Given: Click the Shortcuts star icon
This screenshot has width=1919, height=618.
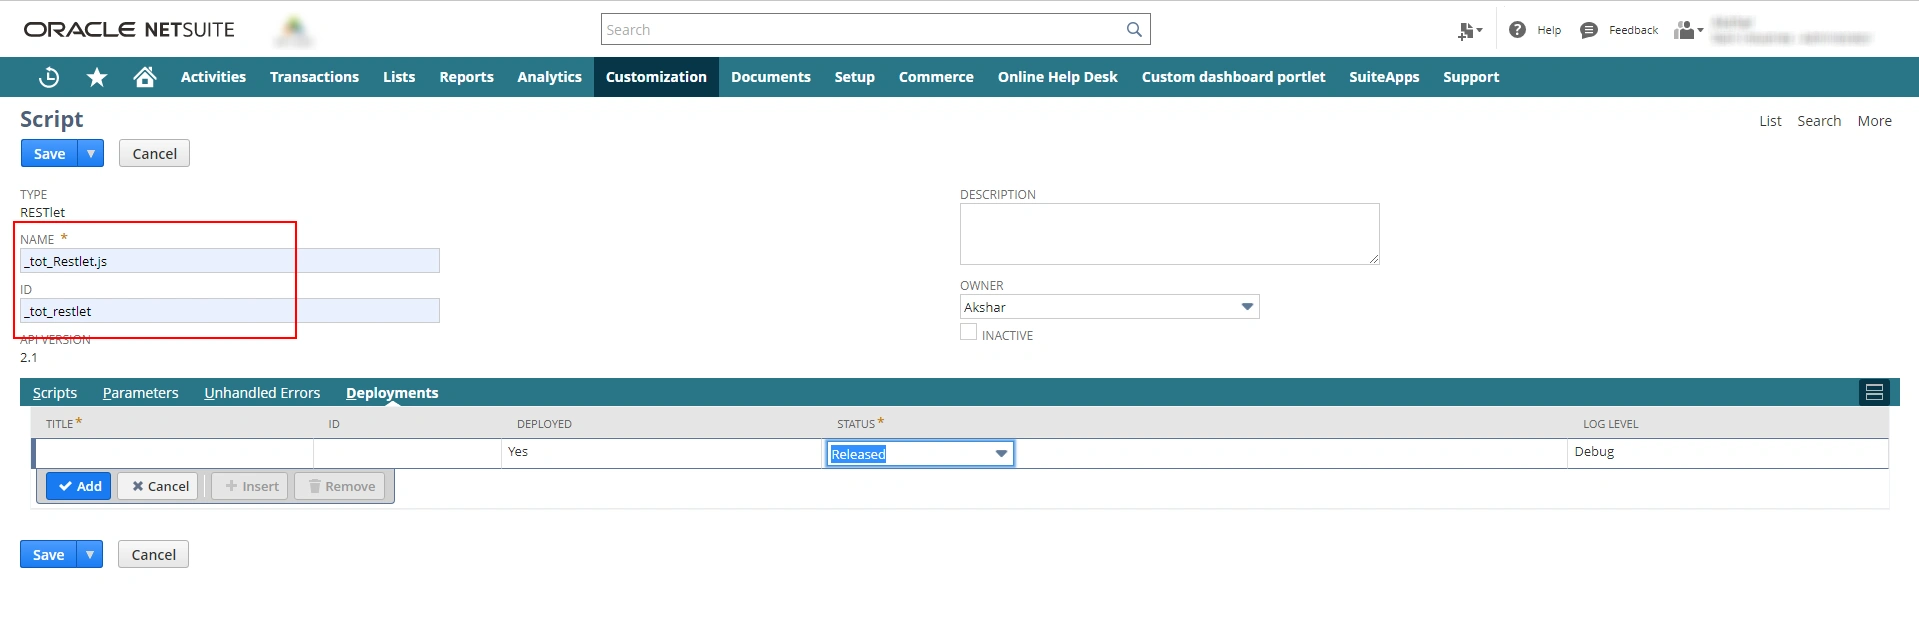Looking at the screenshot, I should 97,77.
